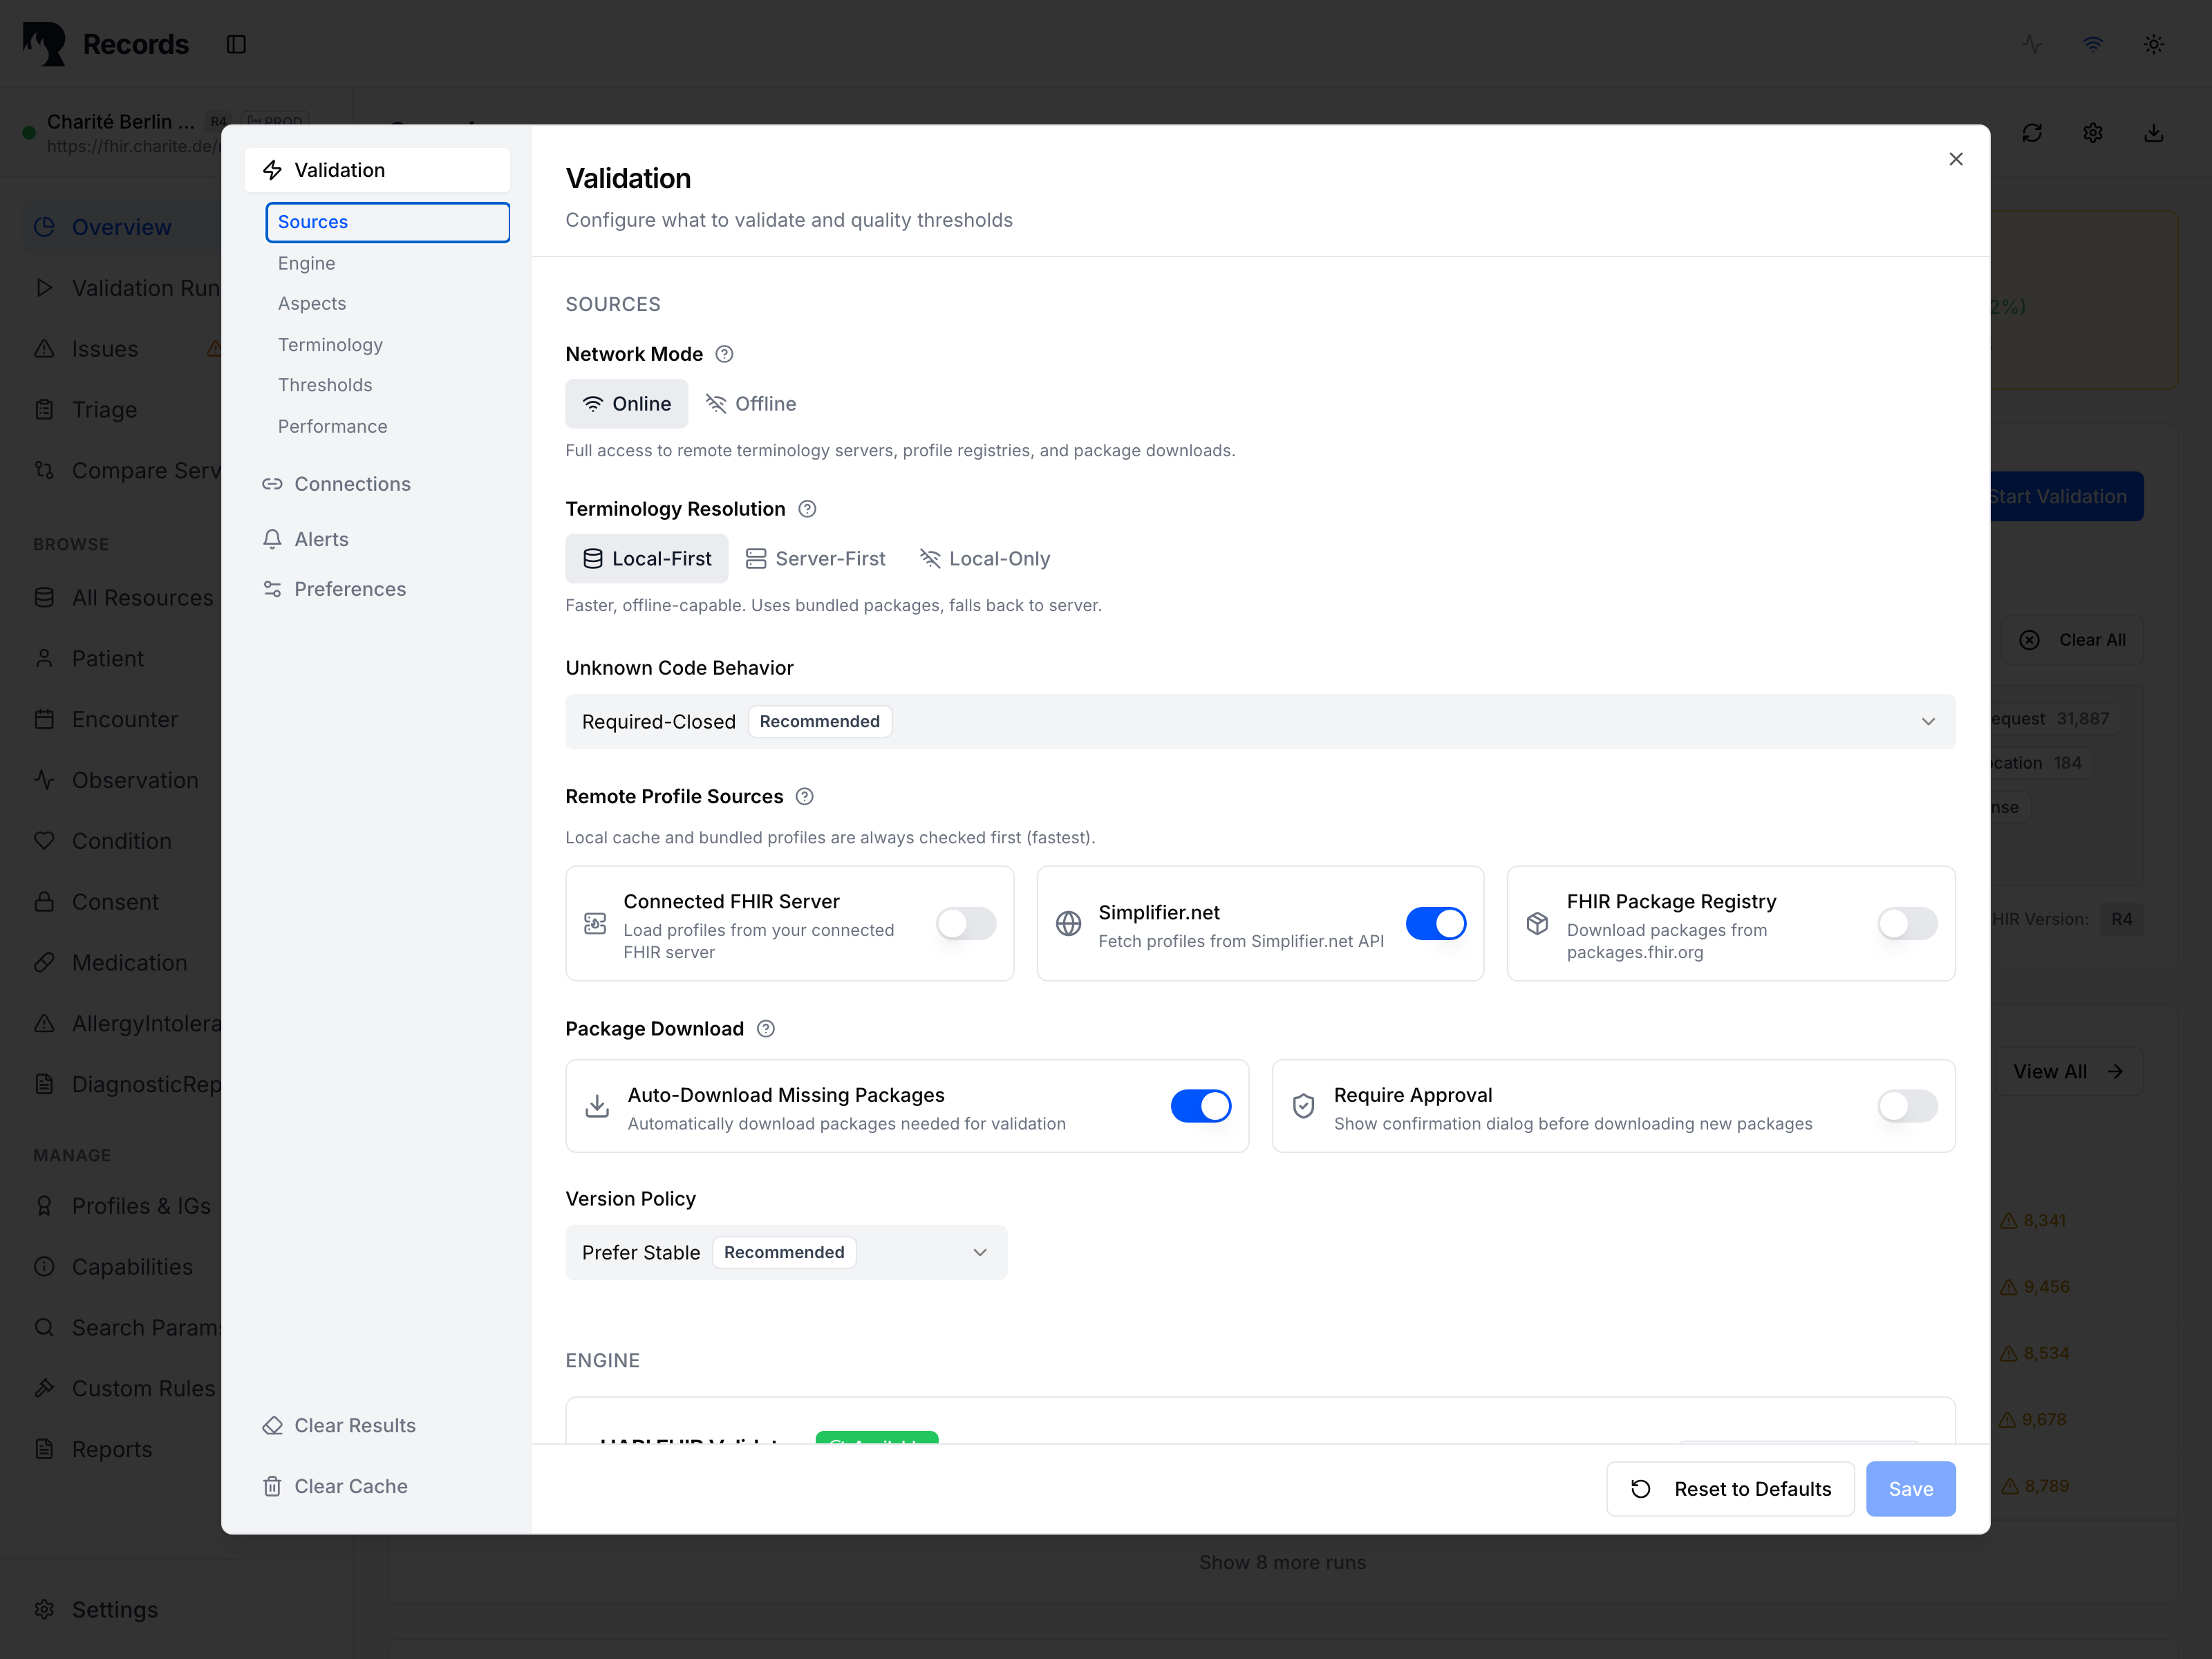
Task: Click the Clear Cache trash icon
Action: (x=272, y=1486)
